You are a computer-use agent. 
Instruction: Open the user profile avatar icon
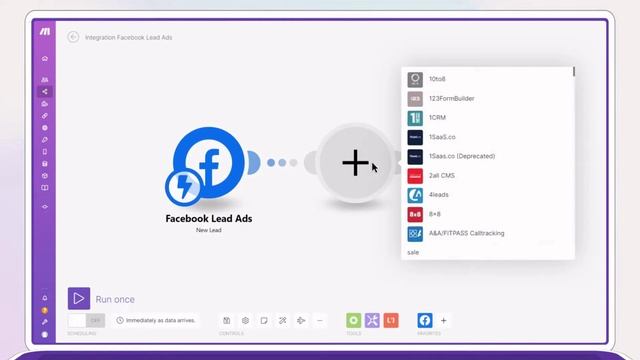point(45,335)
